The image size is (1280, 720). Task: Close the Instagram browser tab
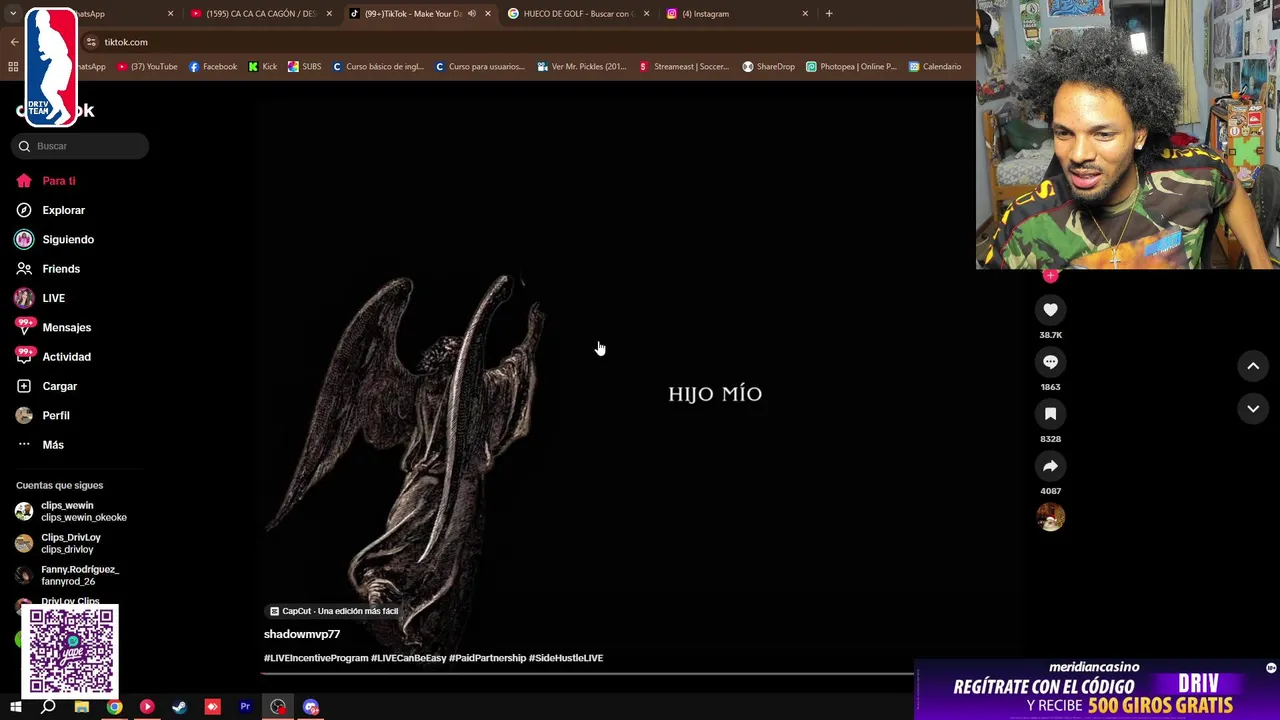click(x=805, y=14)
